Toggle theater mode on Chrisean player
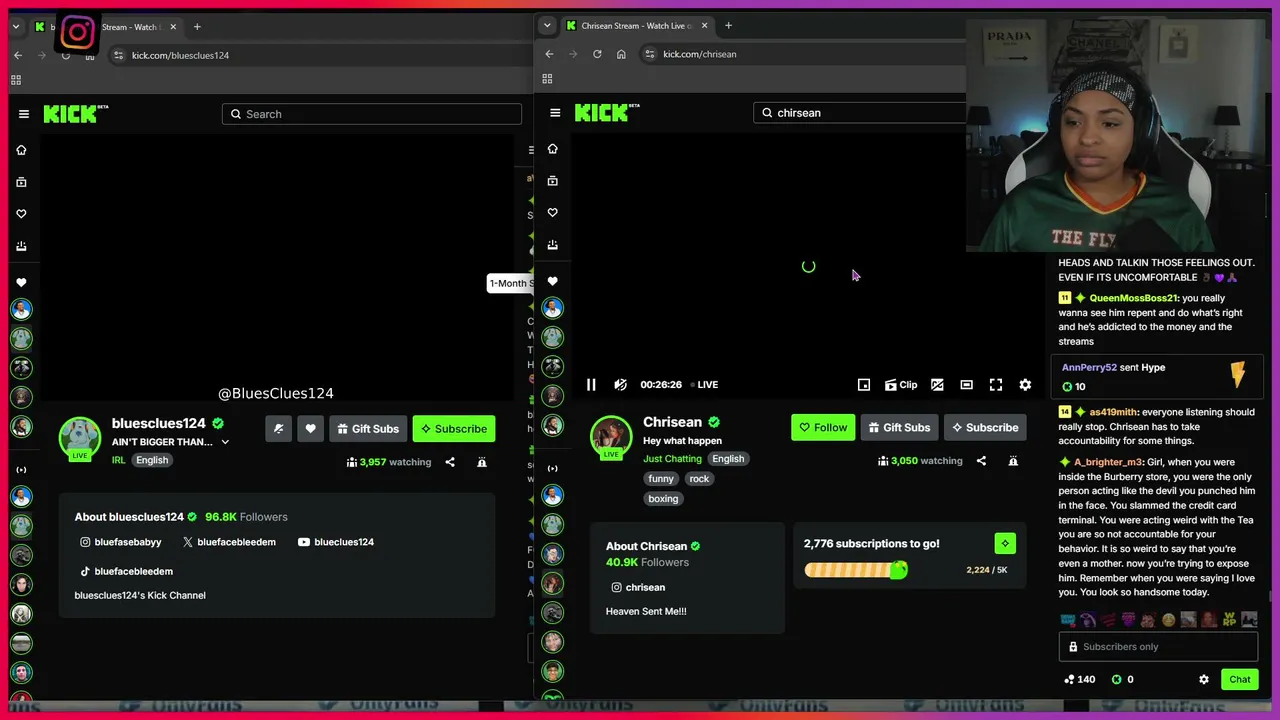1280x720 pixels. pos(966,385)
